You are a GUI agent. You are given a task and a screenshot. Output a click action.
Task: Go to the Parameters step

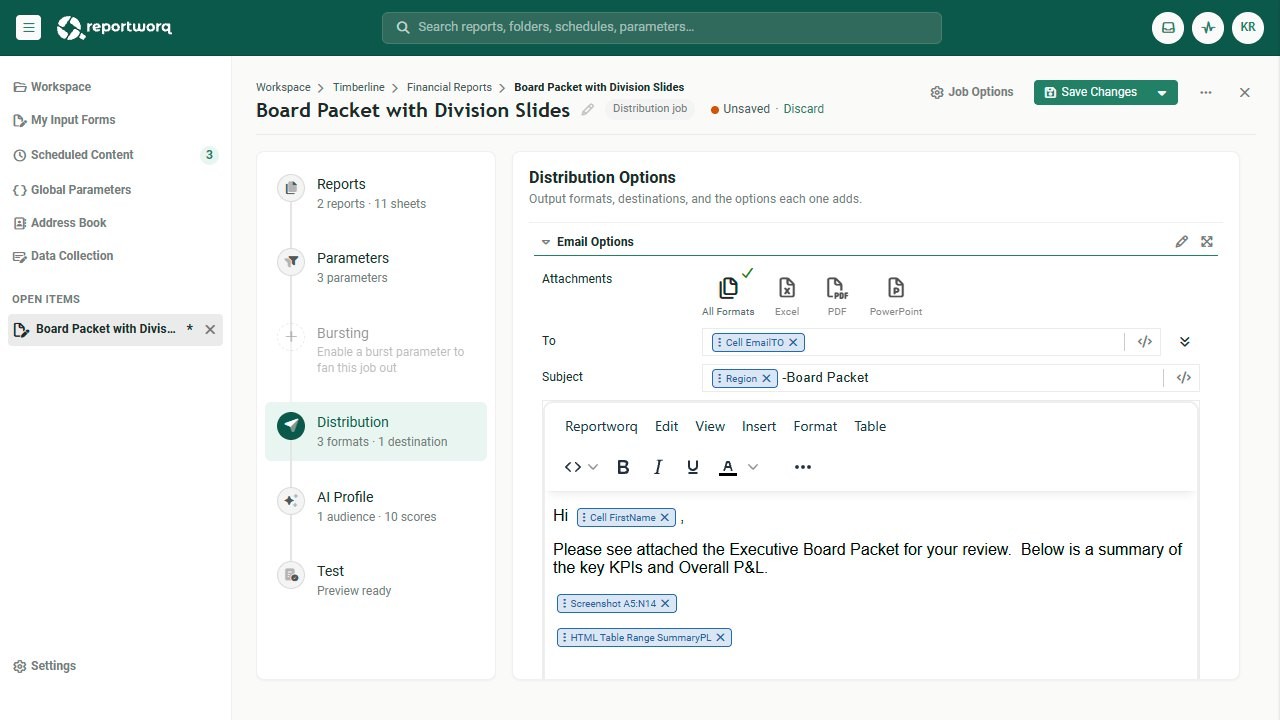pos(376,267)
